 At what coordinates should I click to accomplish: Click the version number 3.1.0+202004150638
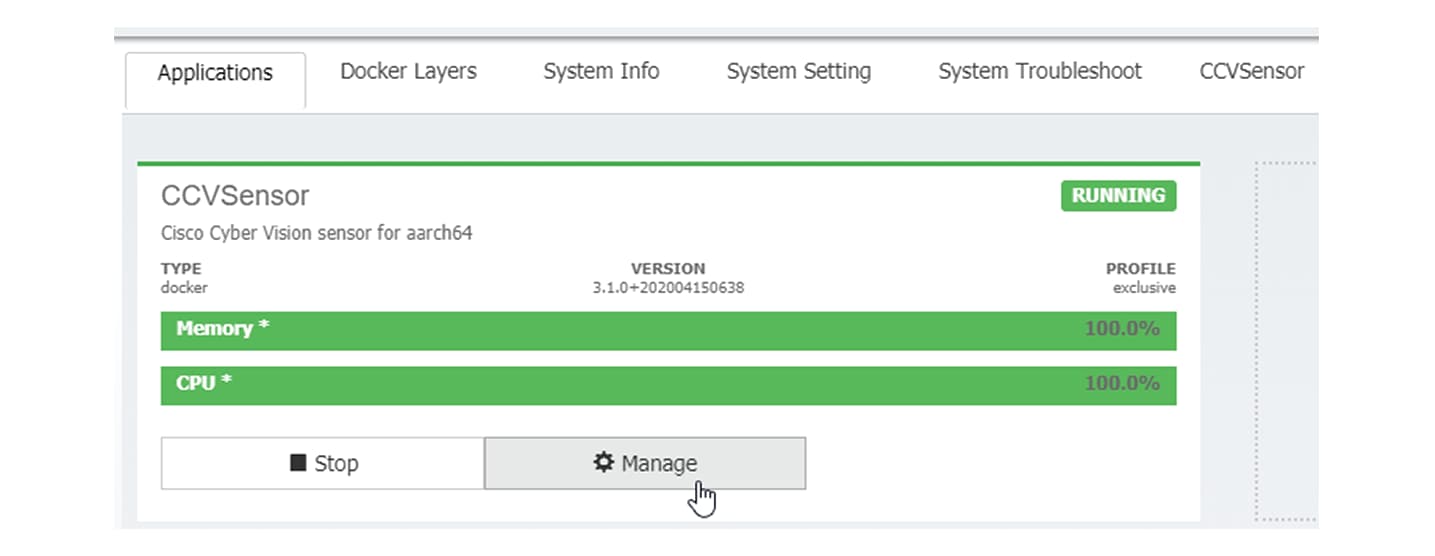668,288
